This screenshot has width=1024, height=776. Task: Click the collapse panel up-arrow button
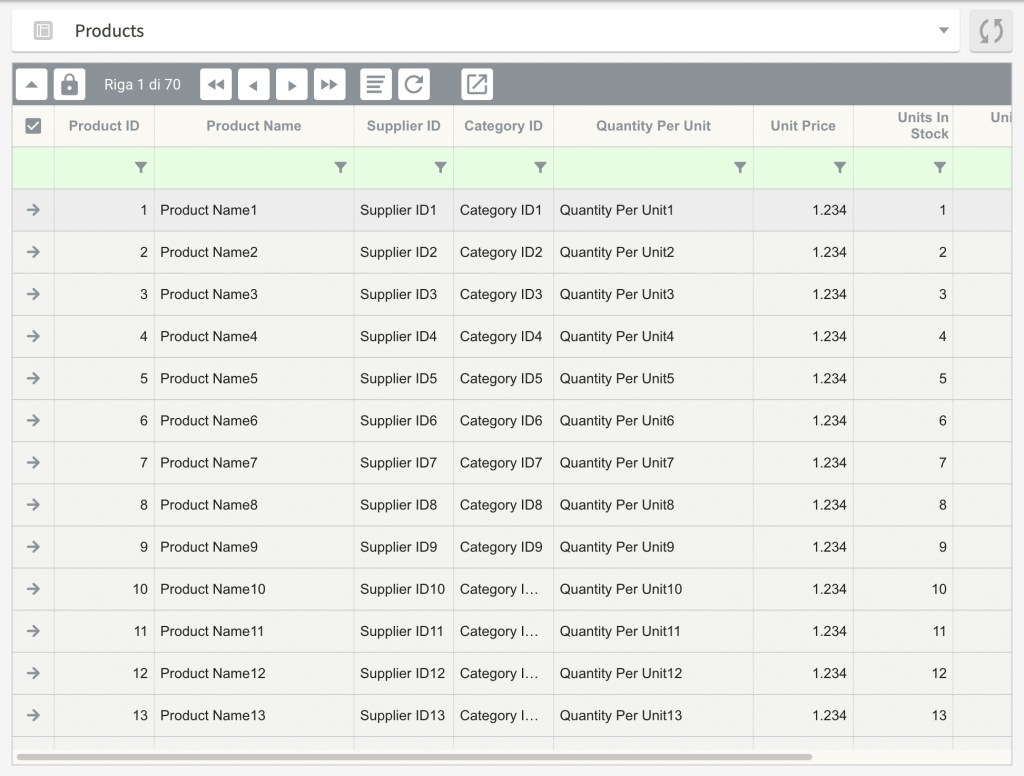point(31,84)
